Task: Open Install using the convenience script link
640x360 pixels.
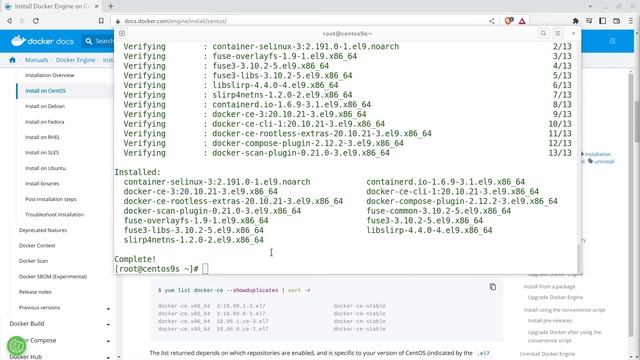Action: (x=564, y=310)
